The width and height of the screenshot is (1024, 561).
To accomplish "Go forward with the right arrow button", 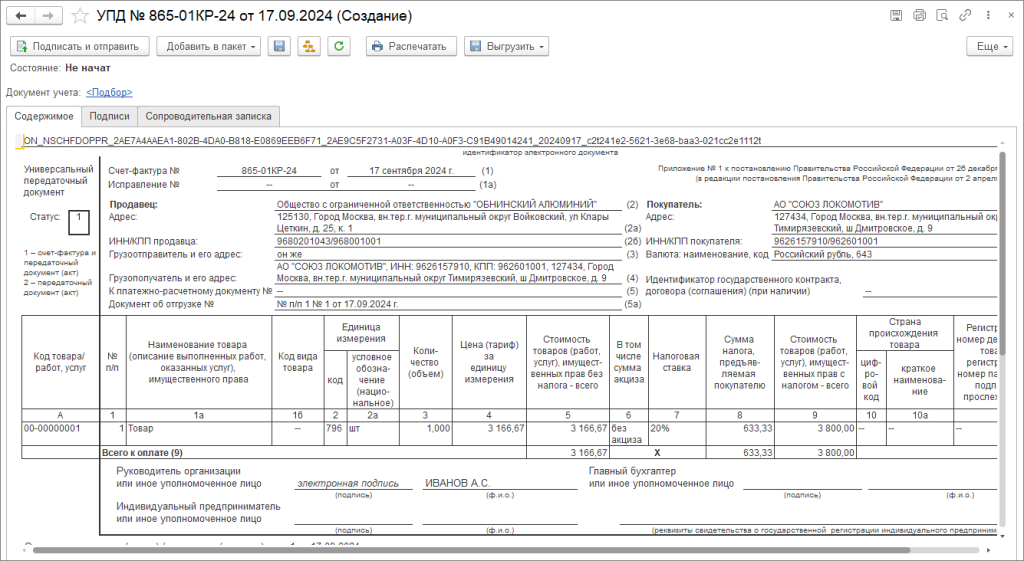I will (48, 16).
